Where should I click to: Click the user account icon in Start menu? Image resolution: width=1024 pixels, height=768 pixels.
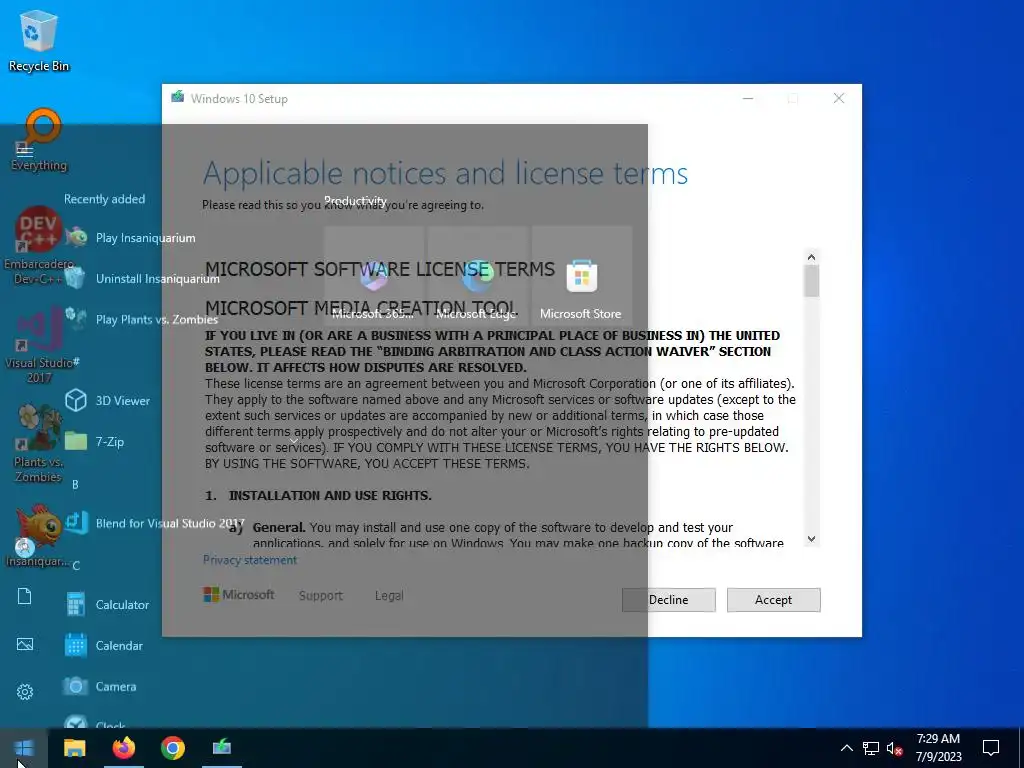[24, 547]
